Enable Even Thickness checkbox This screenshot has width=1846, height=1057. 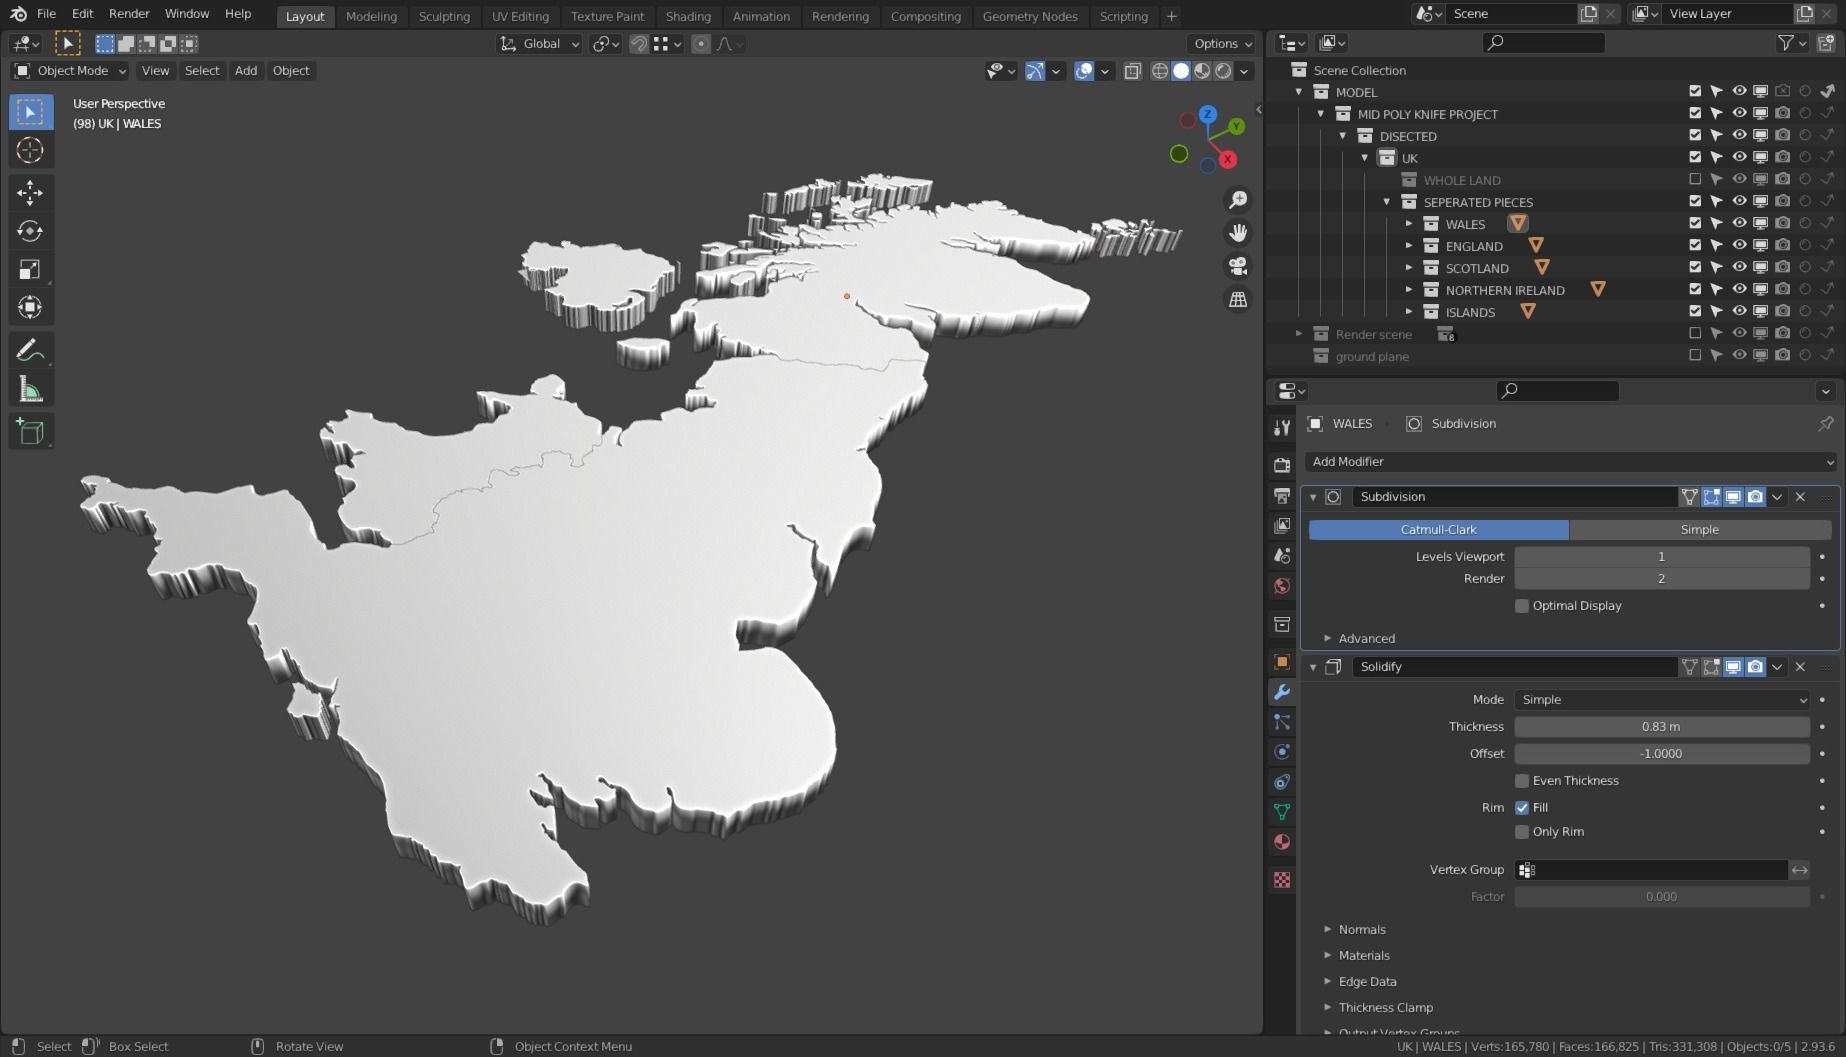pyautogui.click(x=1522, y=781)
